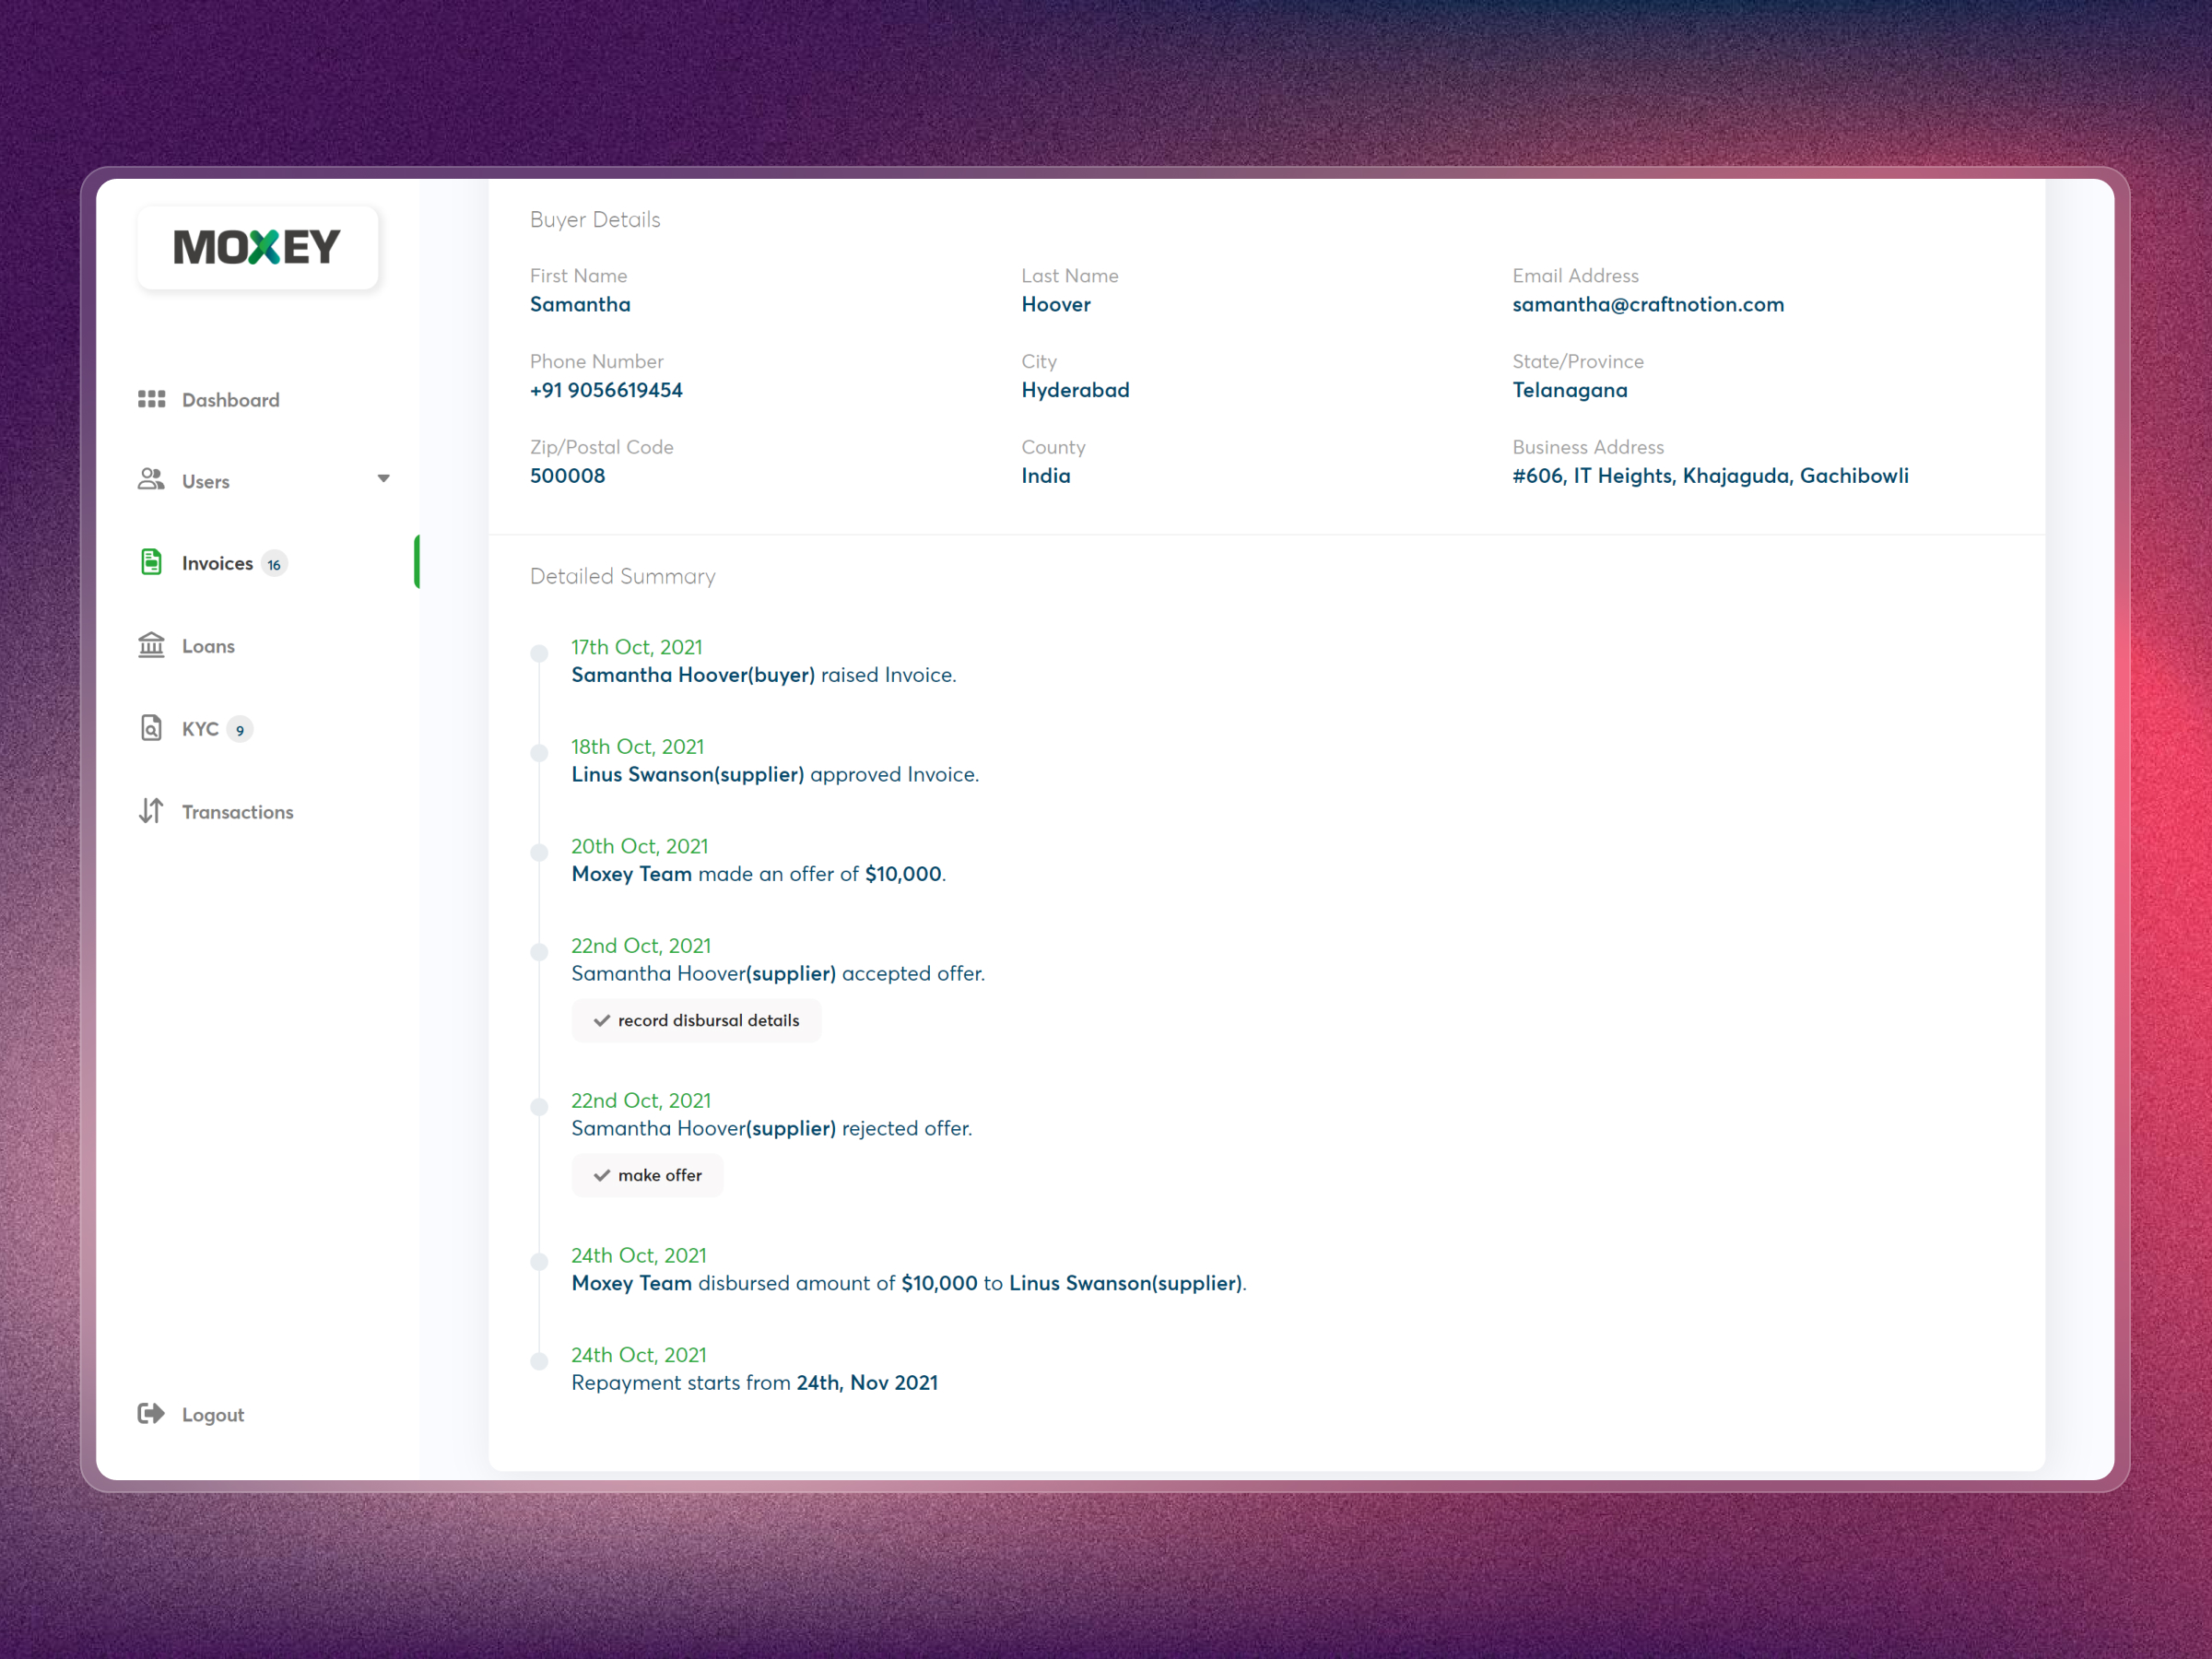Click the Logout exit icon
This screenshot has width=2212, height=1659.
pos(152,1413)
